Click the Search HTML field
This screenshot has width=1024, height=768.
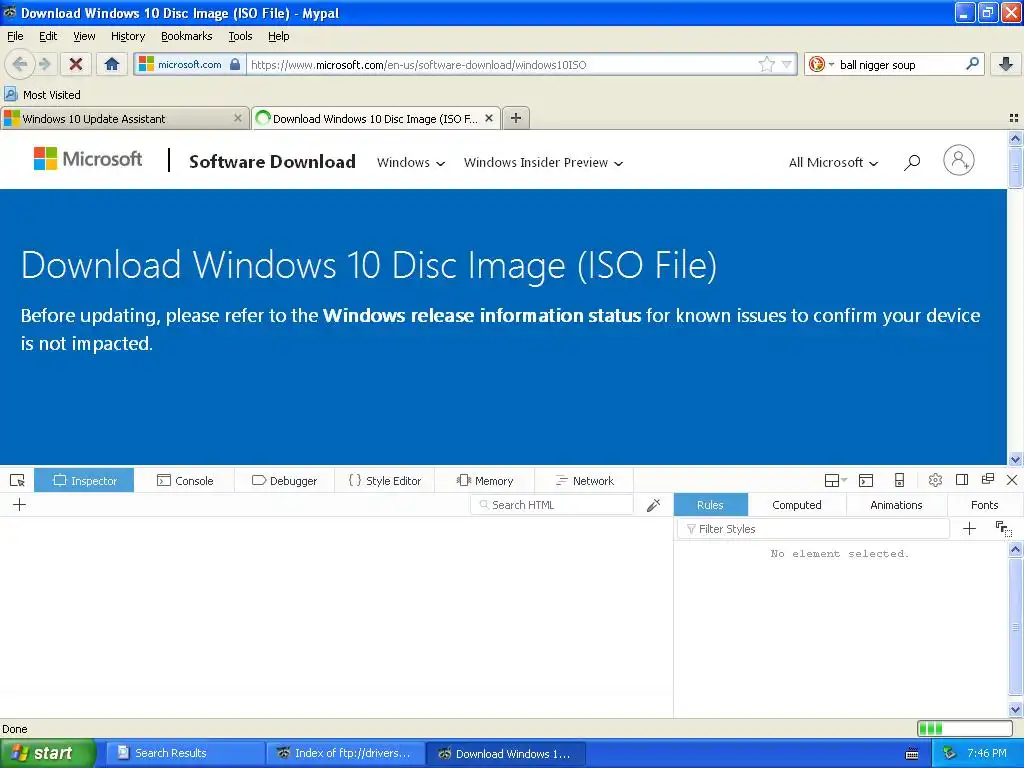click(x=552, y=505)
